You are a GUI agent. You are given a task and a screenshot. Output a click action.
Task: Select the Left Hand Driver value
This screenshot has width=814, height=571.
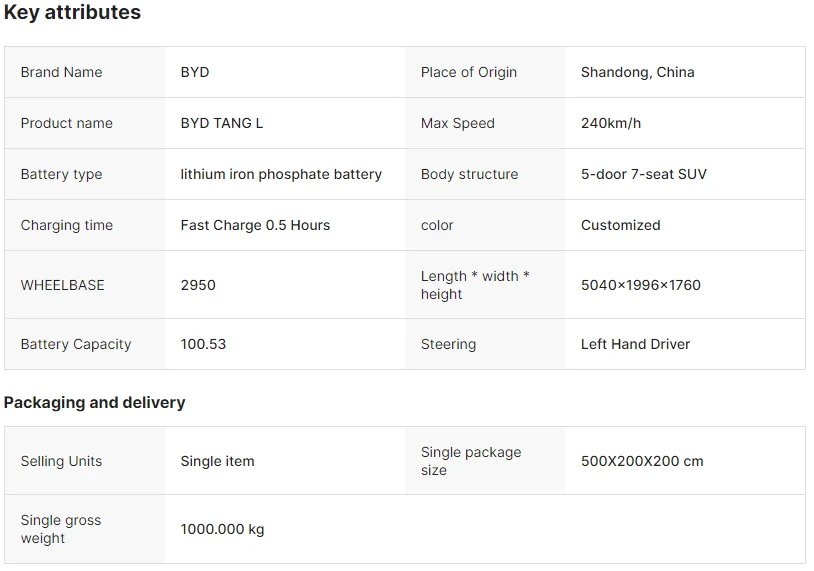tap(635, 344)
